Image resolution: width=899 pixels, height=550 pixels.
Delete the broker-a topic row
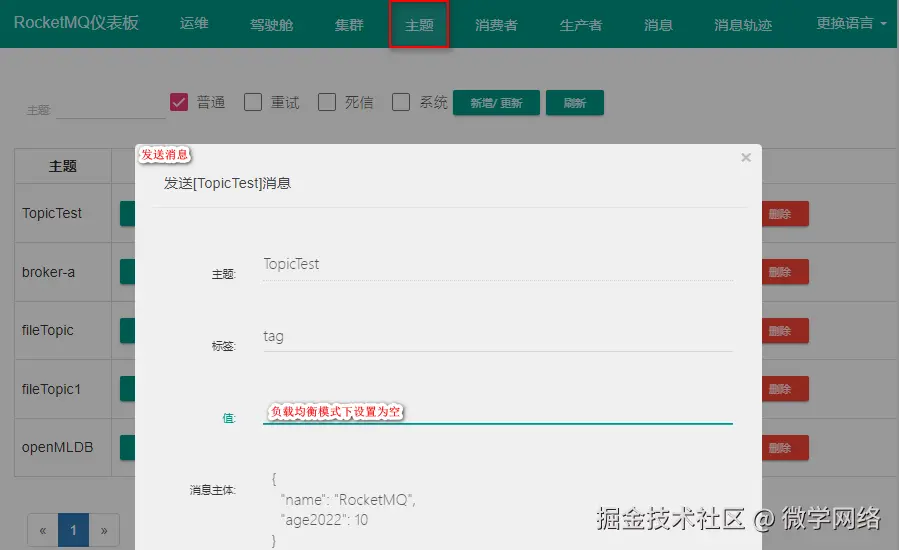[x=785, y=272]
